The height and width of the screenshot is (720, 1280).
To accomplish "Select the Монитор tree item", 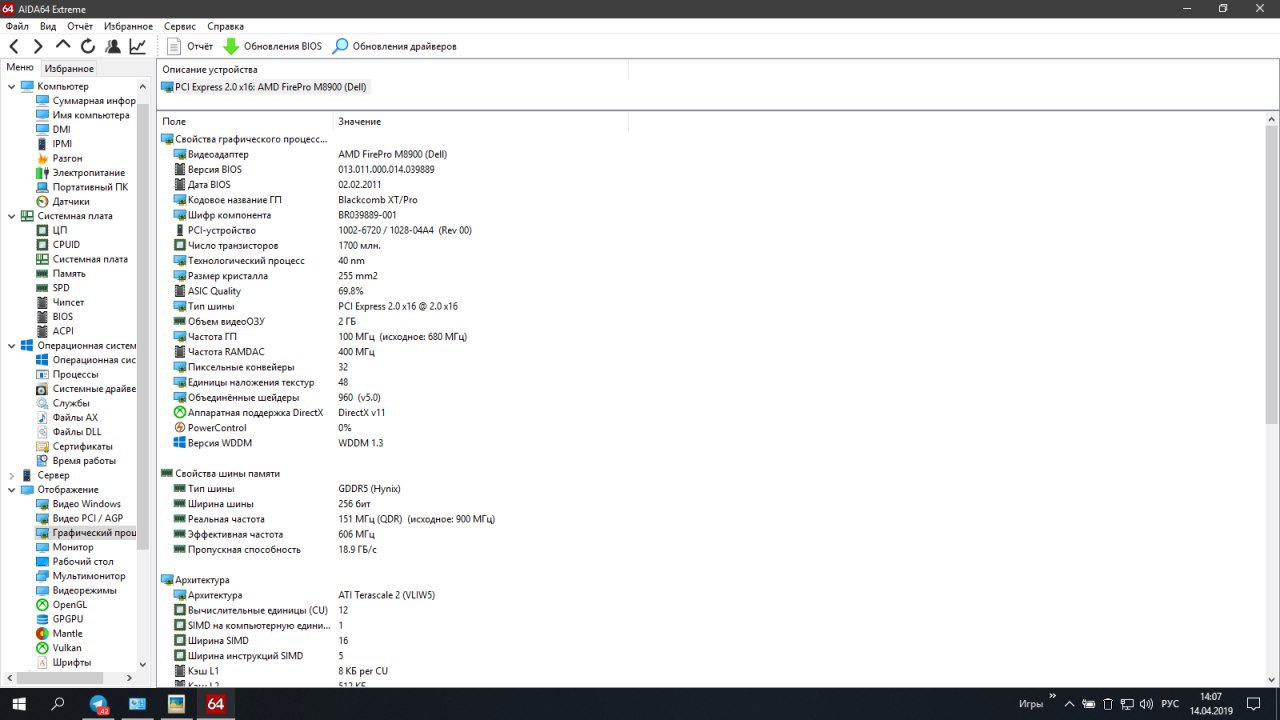I will coord(65,548).
